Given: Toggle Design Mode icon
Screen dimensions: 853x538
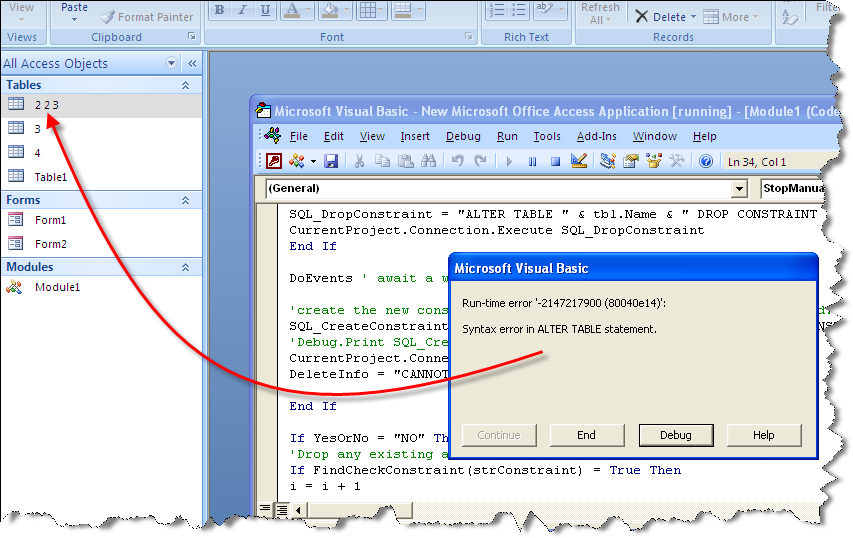Looking at the screenshot, I should (x=578, y=161).
